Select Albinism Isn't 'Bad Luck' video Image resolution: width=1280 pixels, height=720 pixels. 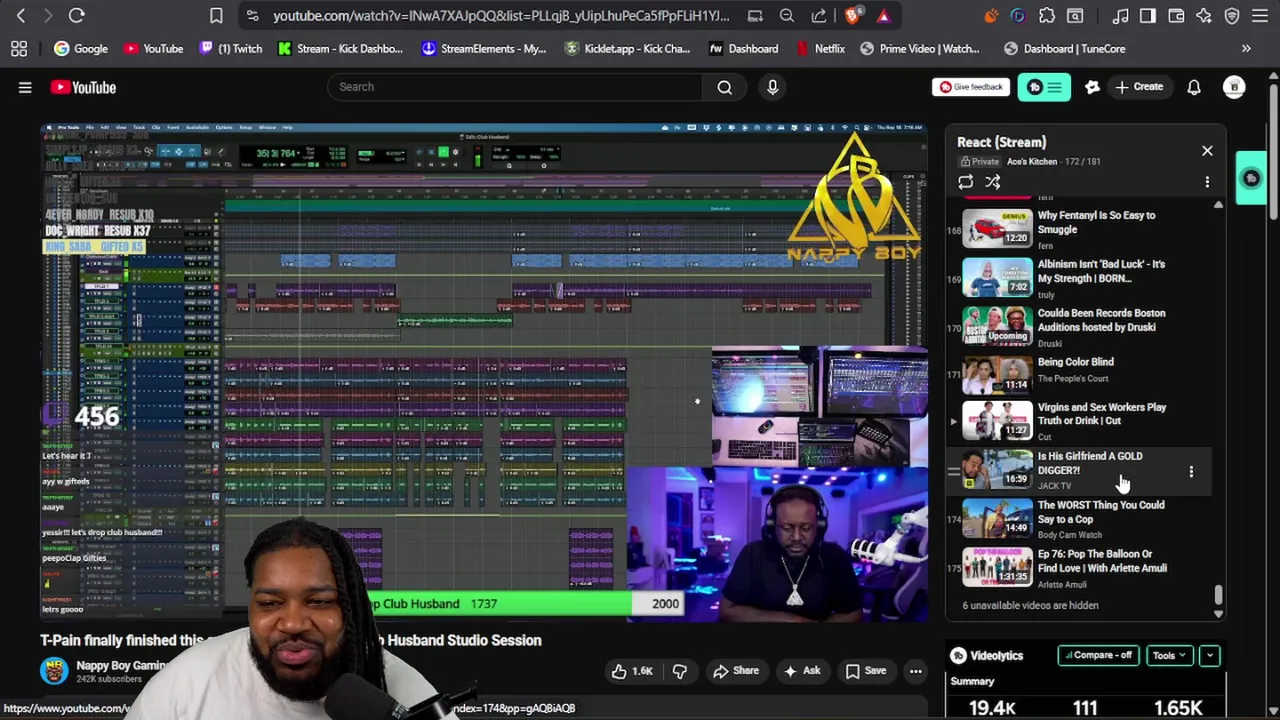[1079, 278]
